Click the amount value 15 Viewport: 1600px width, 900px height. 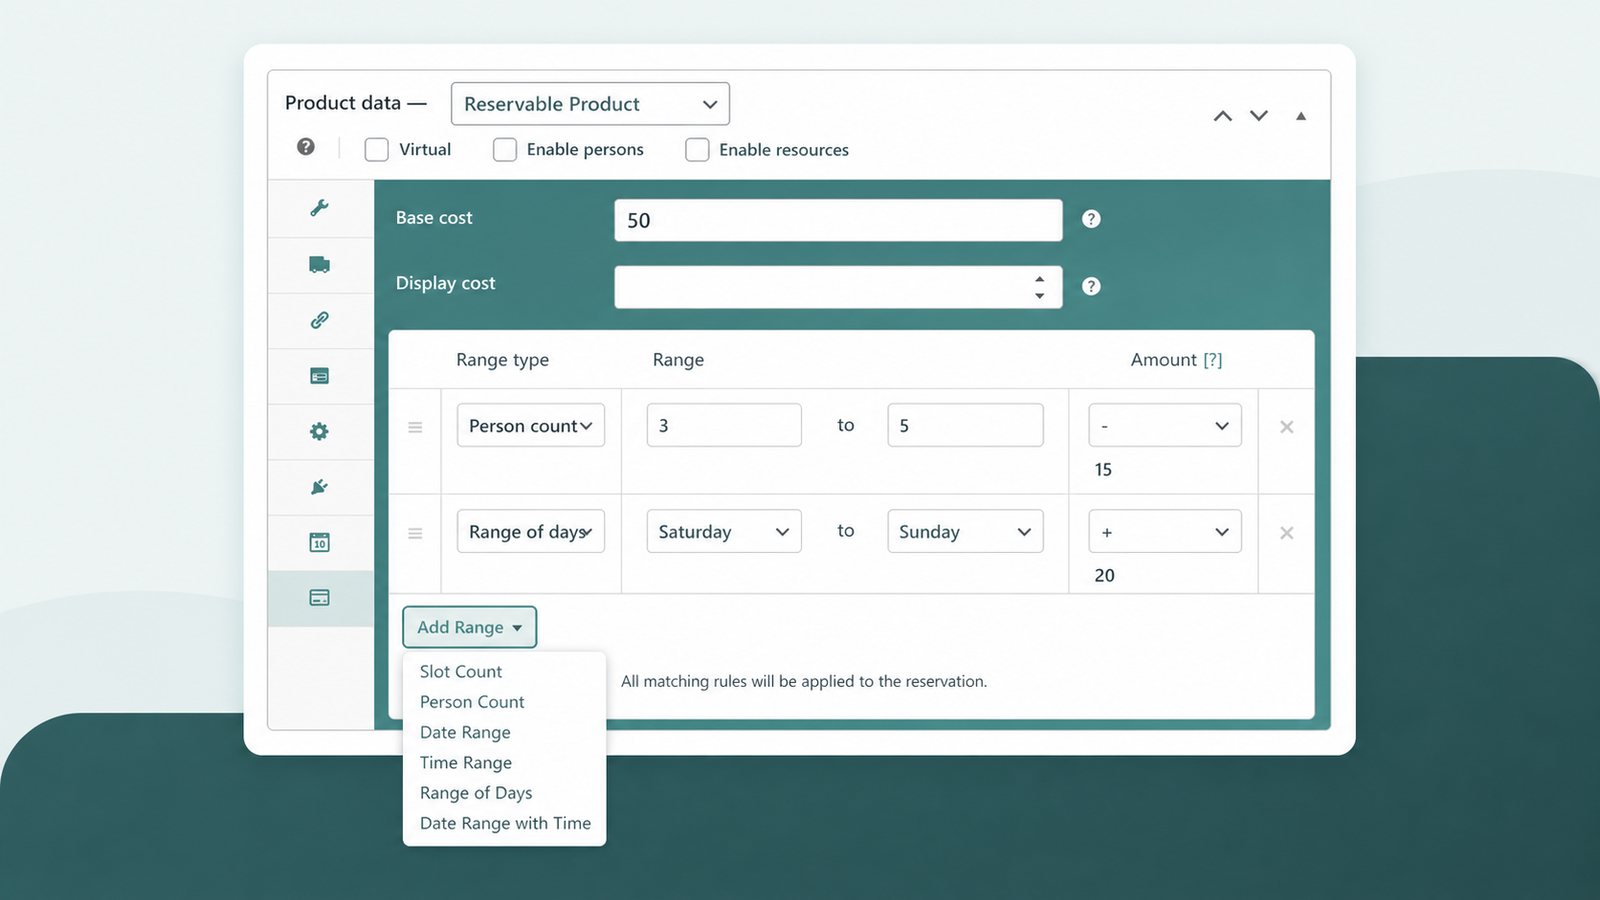[x=1103, y=470]
